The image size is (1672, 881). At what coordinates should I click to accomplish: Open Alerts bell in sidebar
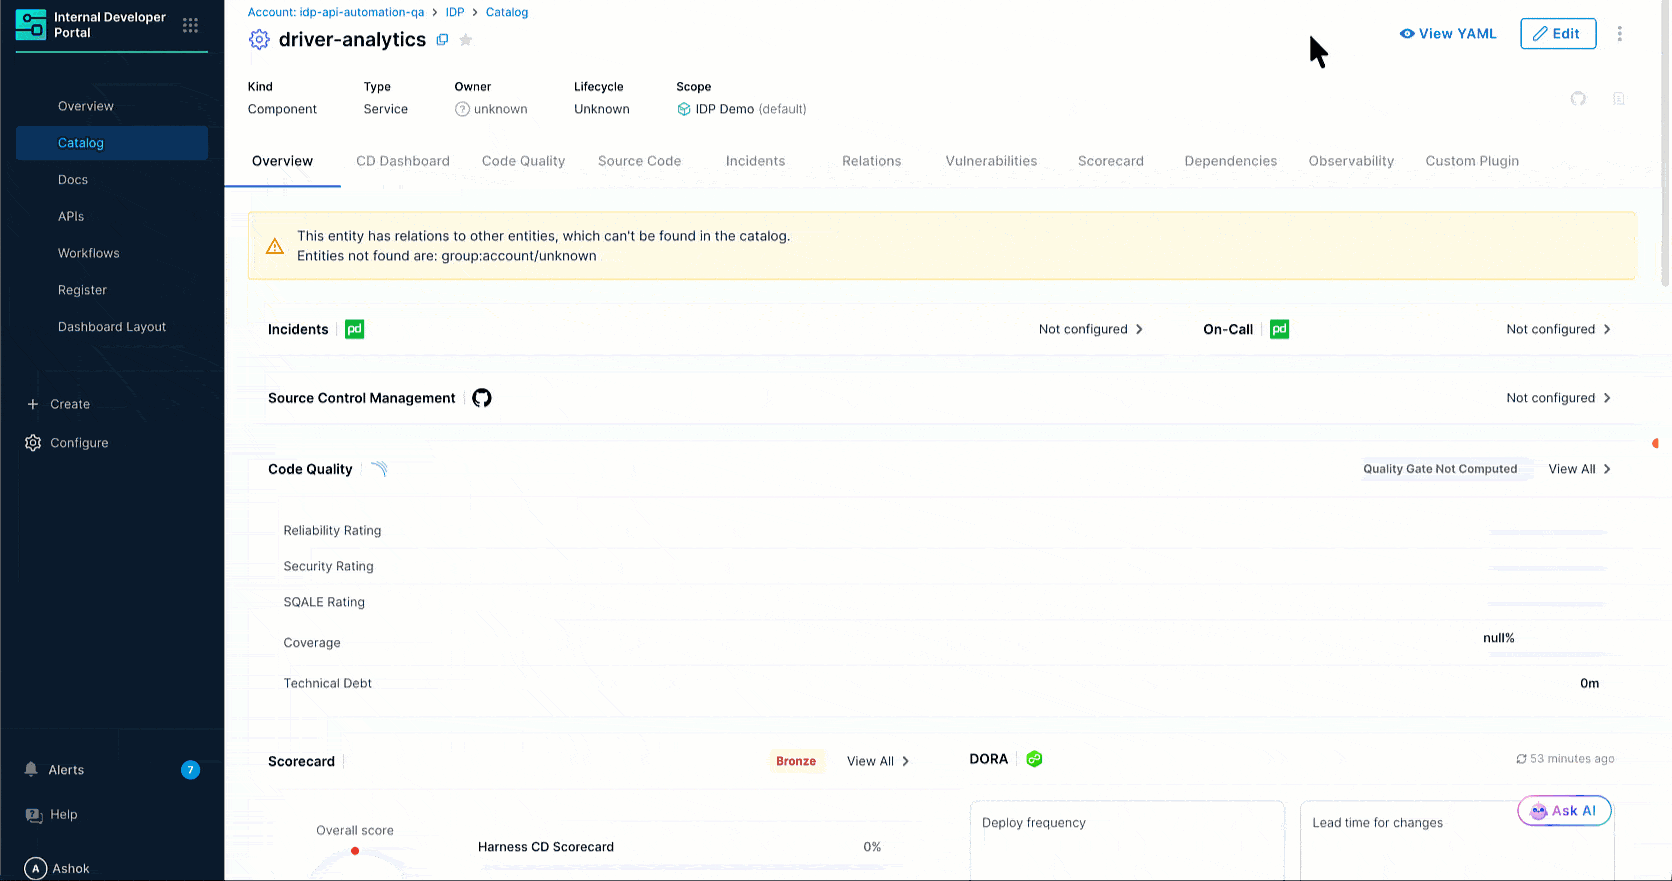click(x=31, y=769)
